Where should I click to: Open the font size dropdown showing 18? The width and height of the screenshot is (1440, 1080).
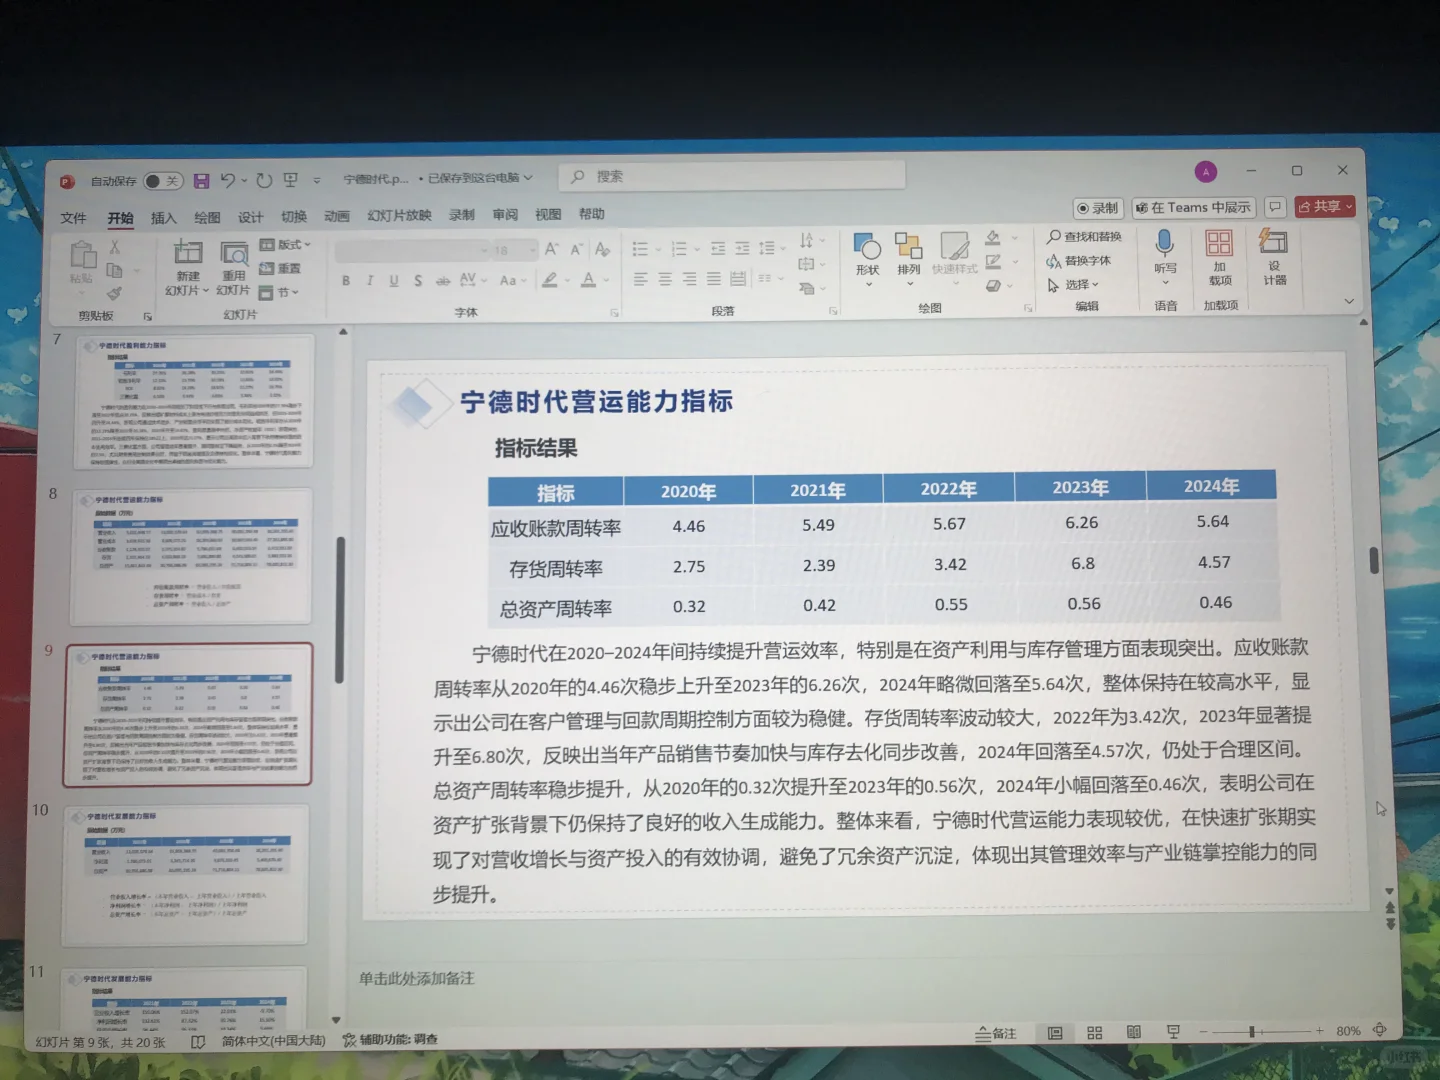pos(533,249)
